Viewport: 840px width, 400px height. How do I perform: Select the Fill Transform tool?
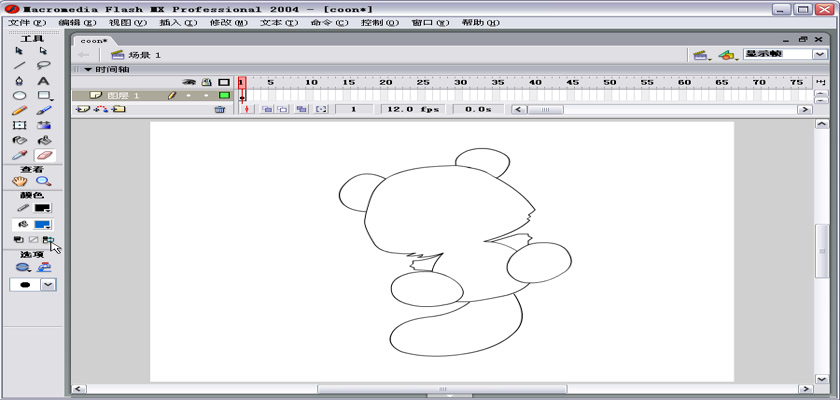[44, 125]
